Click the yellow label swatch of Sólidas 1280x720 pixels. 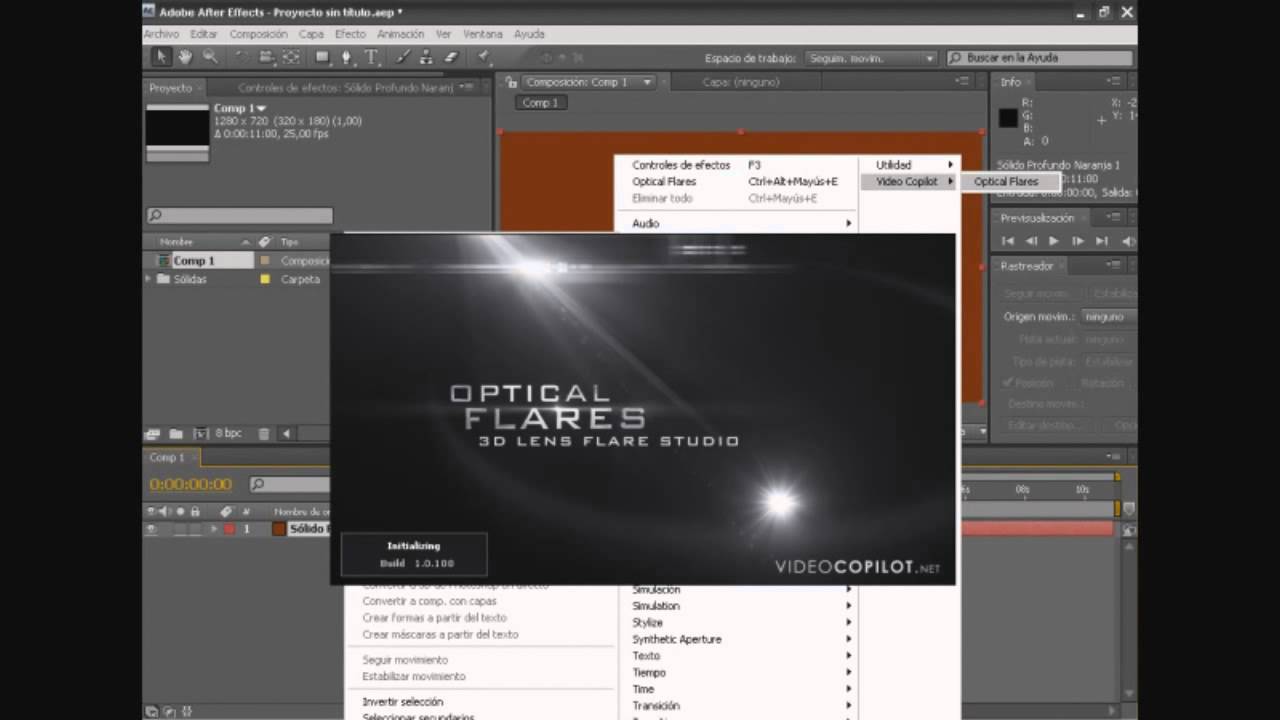click(x=265, y=279)
